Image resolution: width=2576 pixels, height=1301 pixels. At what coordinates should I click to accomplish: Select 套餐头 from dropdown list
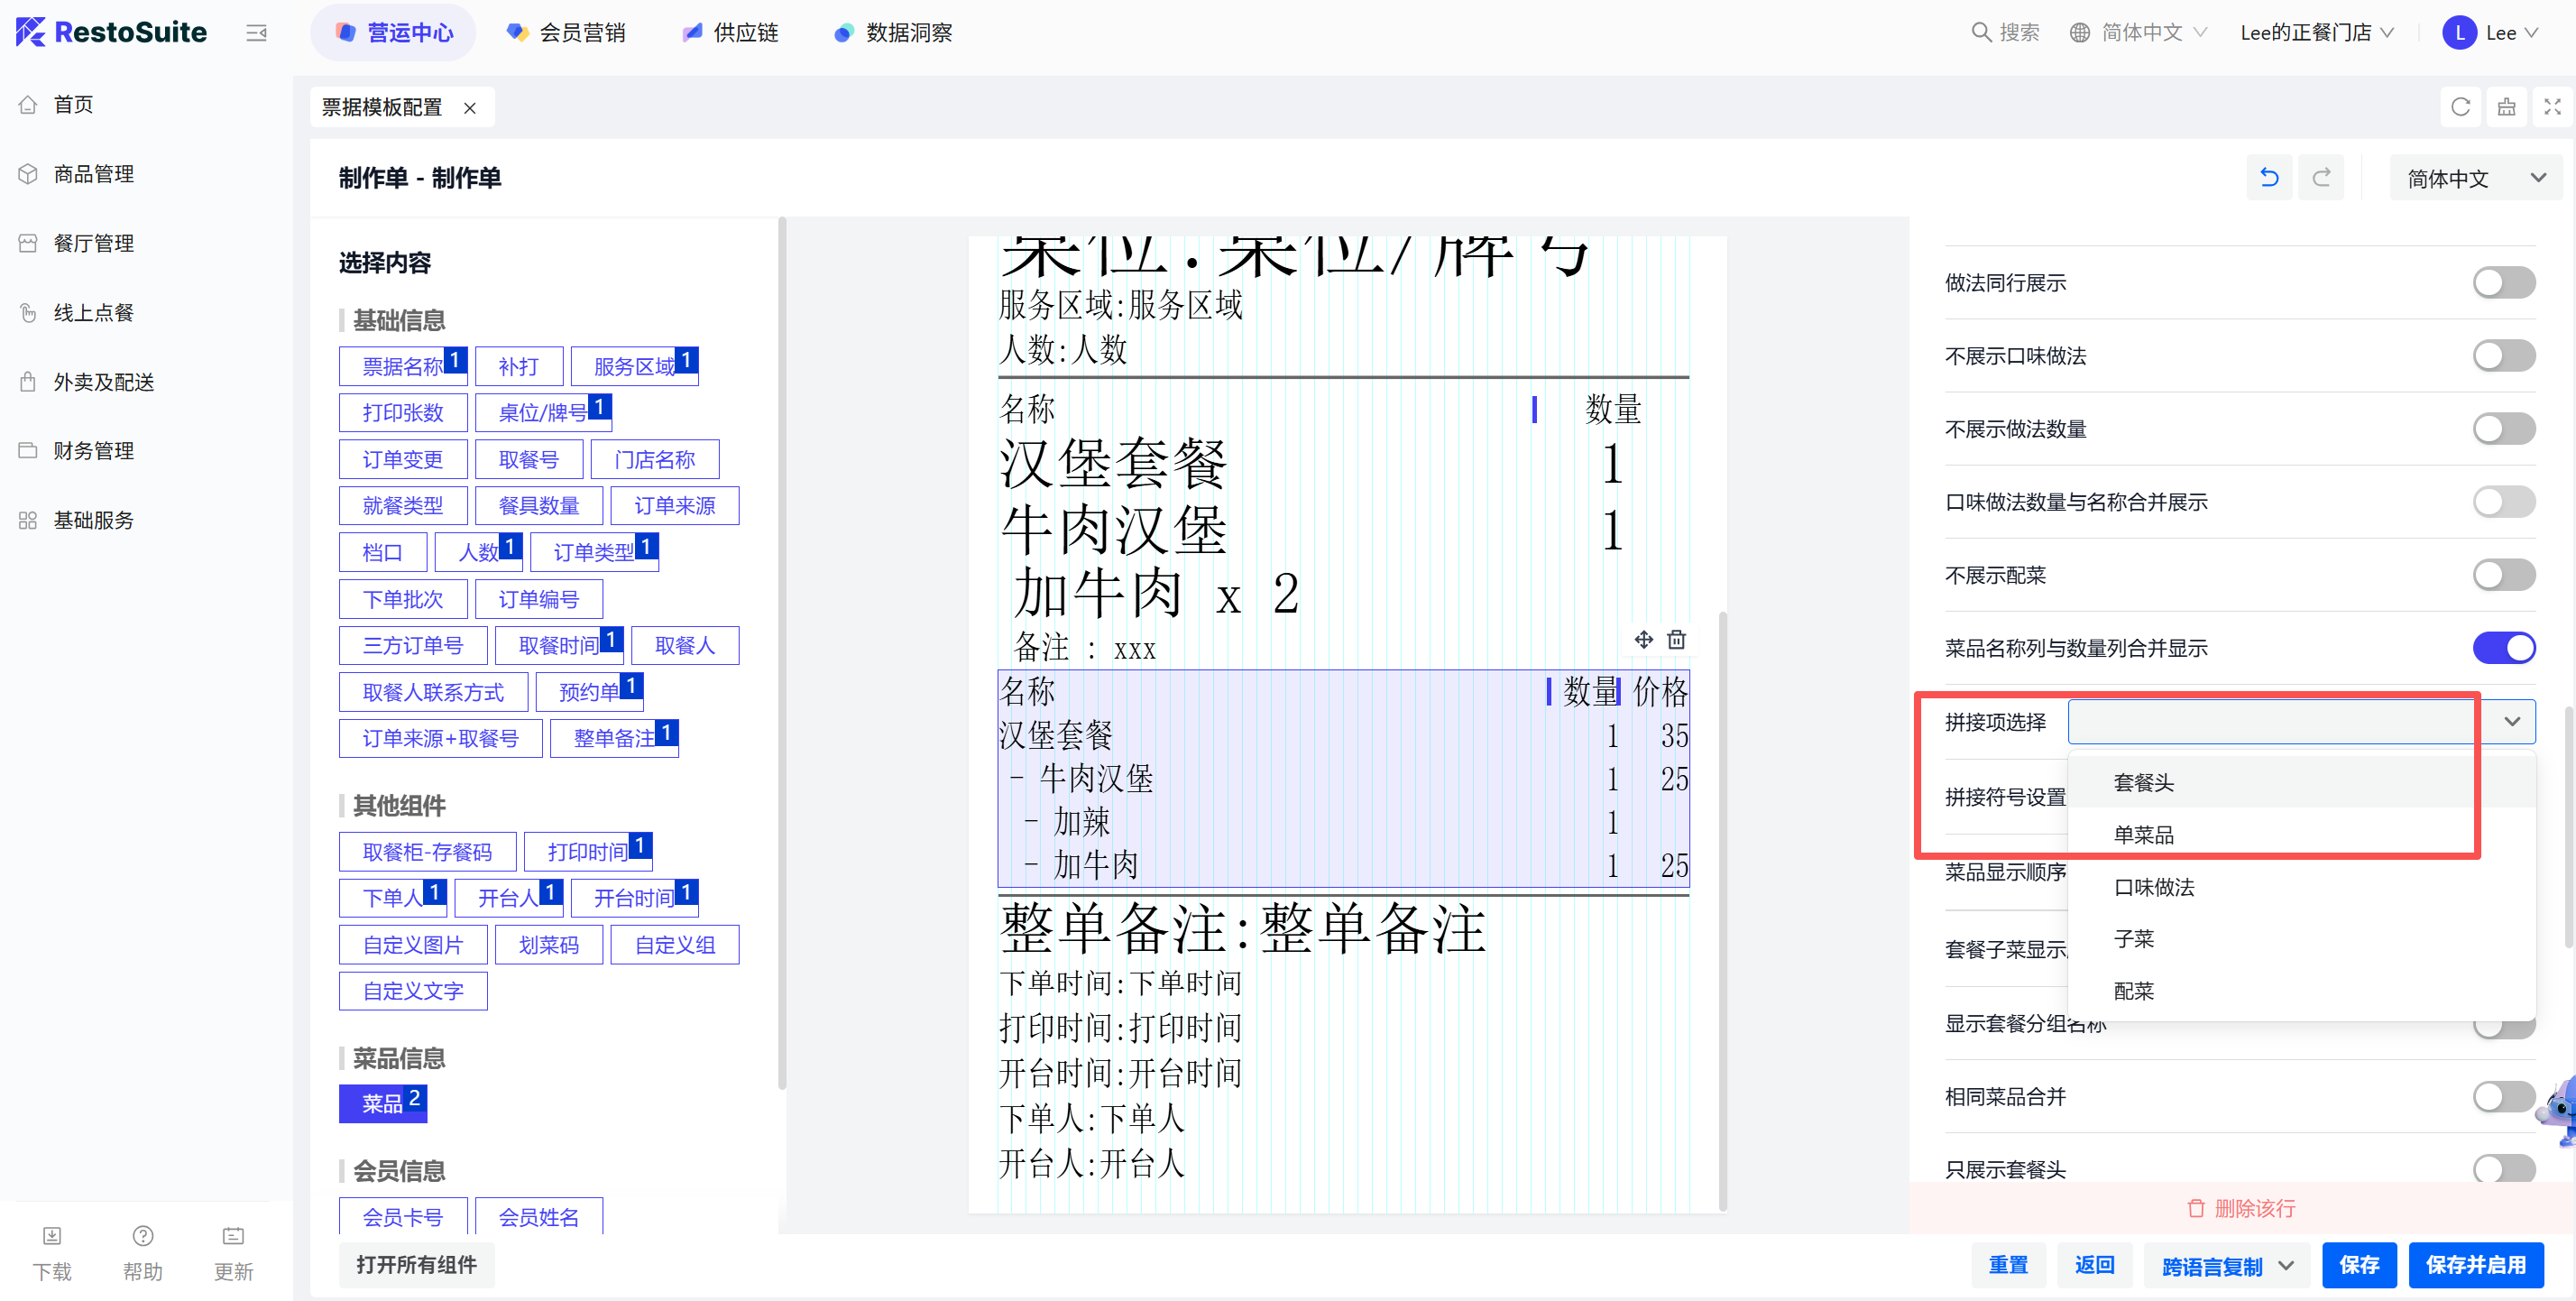tap(2143, 783)
